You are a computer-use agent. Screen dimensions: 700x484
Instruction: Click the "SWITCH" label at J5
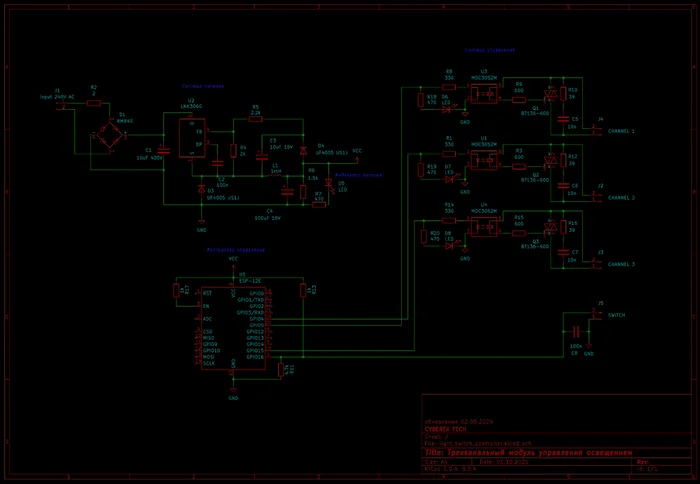point(617,315)
